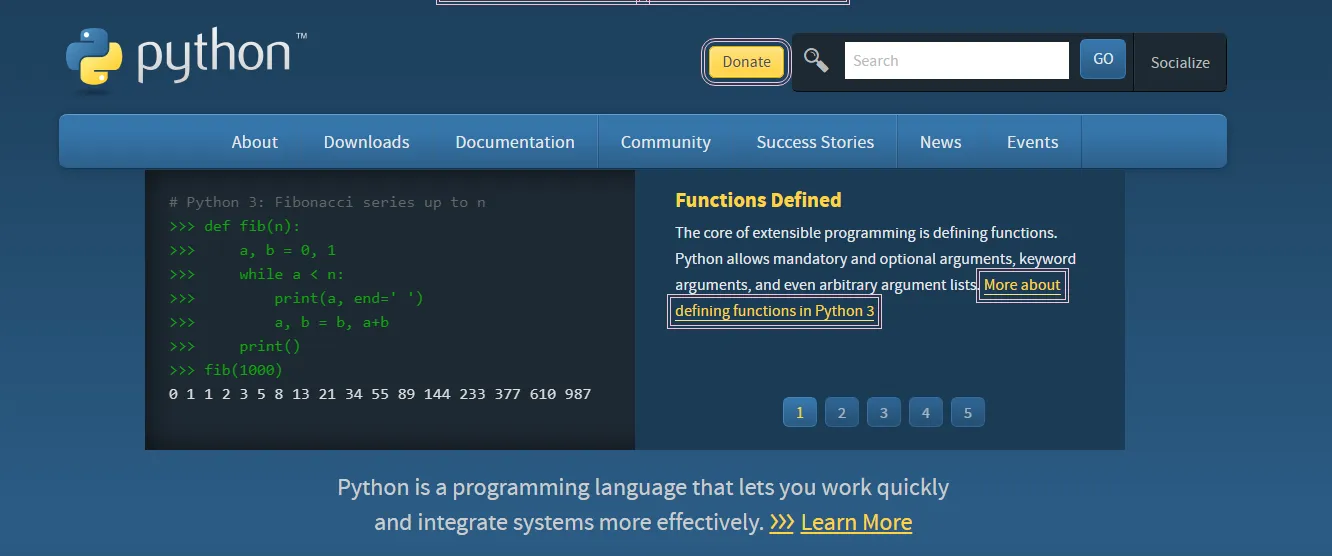
Task: Follow the 'More about defining functions' link
Action: click(x=775, y=311)
